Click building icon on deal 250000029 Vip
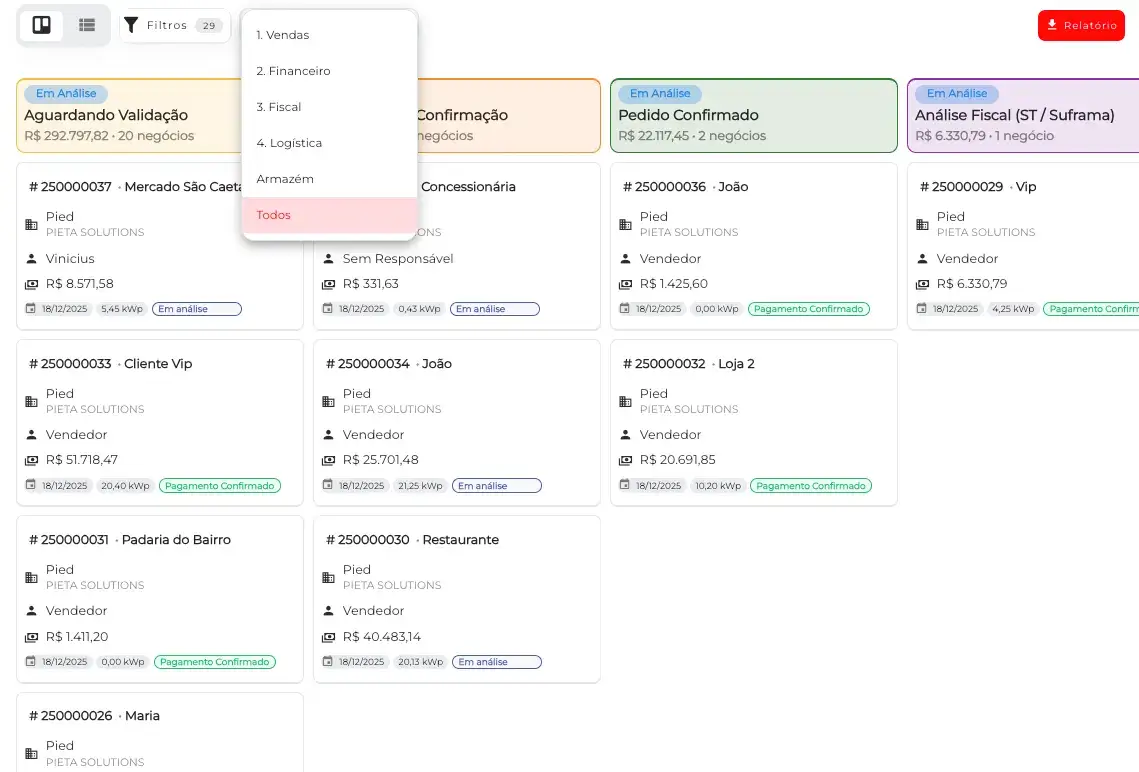This screenshot has height=772, width=1139. pyautogui.click(x=922, y=224)
